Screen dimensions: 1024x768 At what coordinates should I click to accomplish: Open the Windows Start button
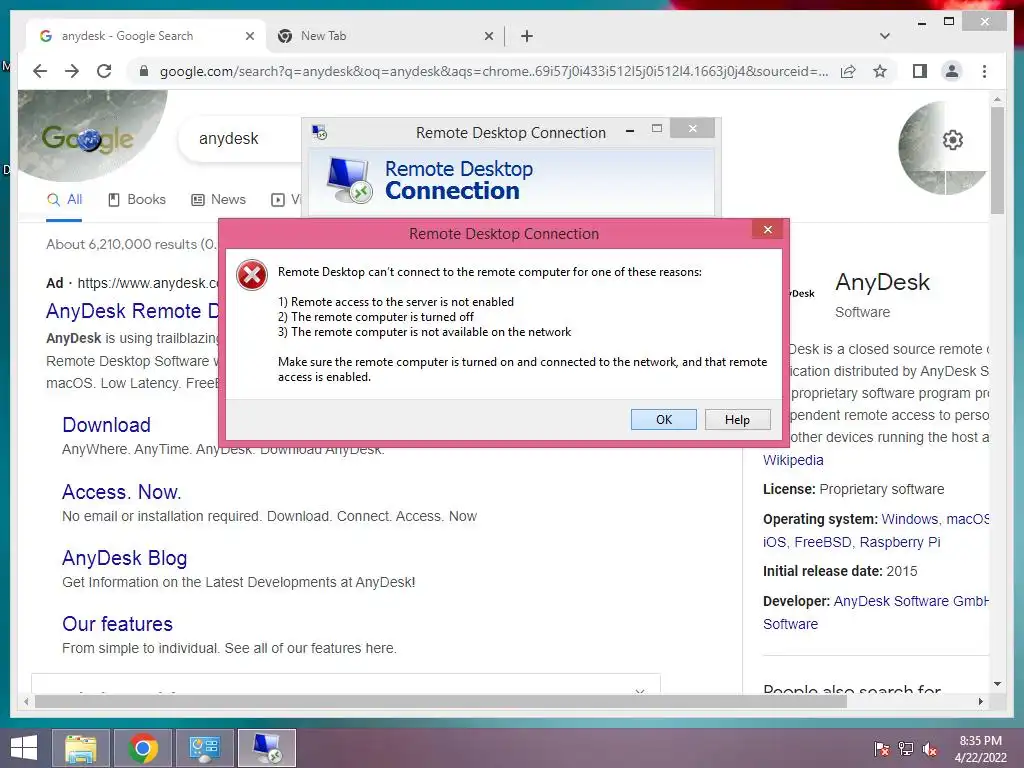pos(24,748)
